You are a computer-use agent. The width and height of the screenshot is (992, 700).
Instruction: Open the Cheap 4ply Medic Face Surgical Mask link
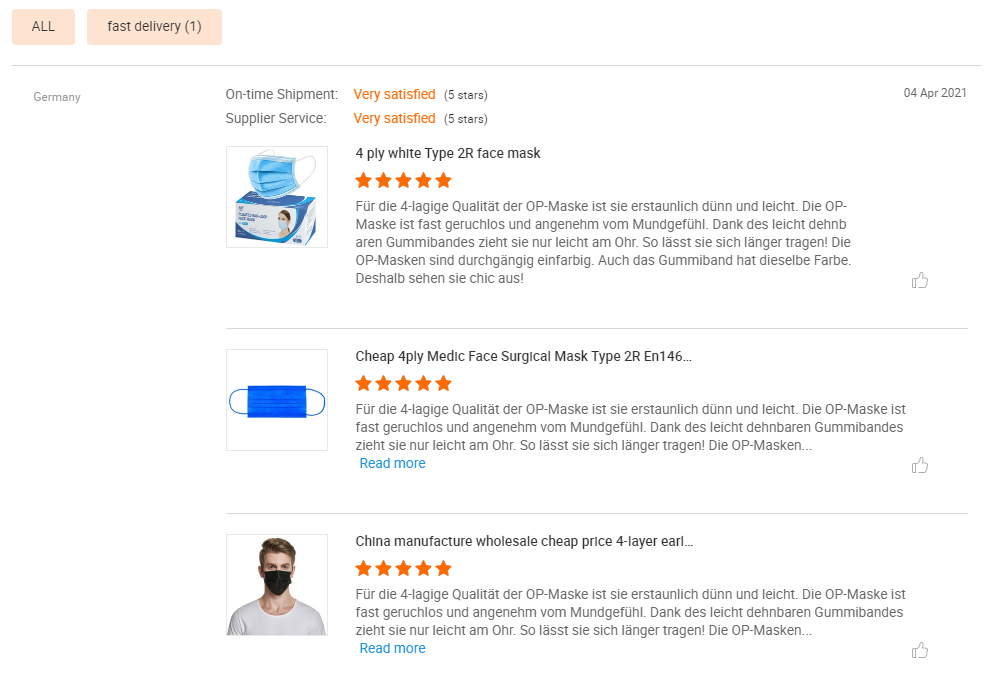(x=523, y=356)
